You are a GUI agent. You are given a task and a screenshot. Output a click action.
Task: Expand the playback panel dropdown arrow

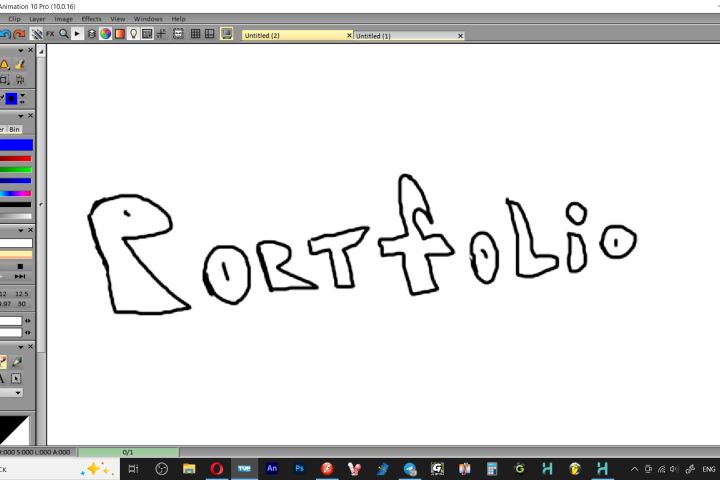(x=21, y=230)
